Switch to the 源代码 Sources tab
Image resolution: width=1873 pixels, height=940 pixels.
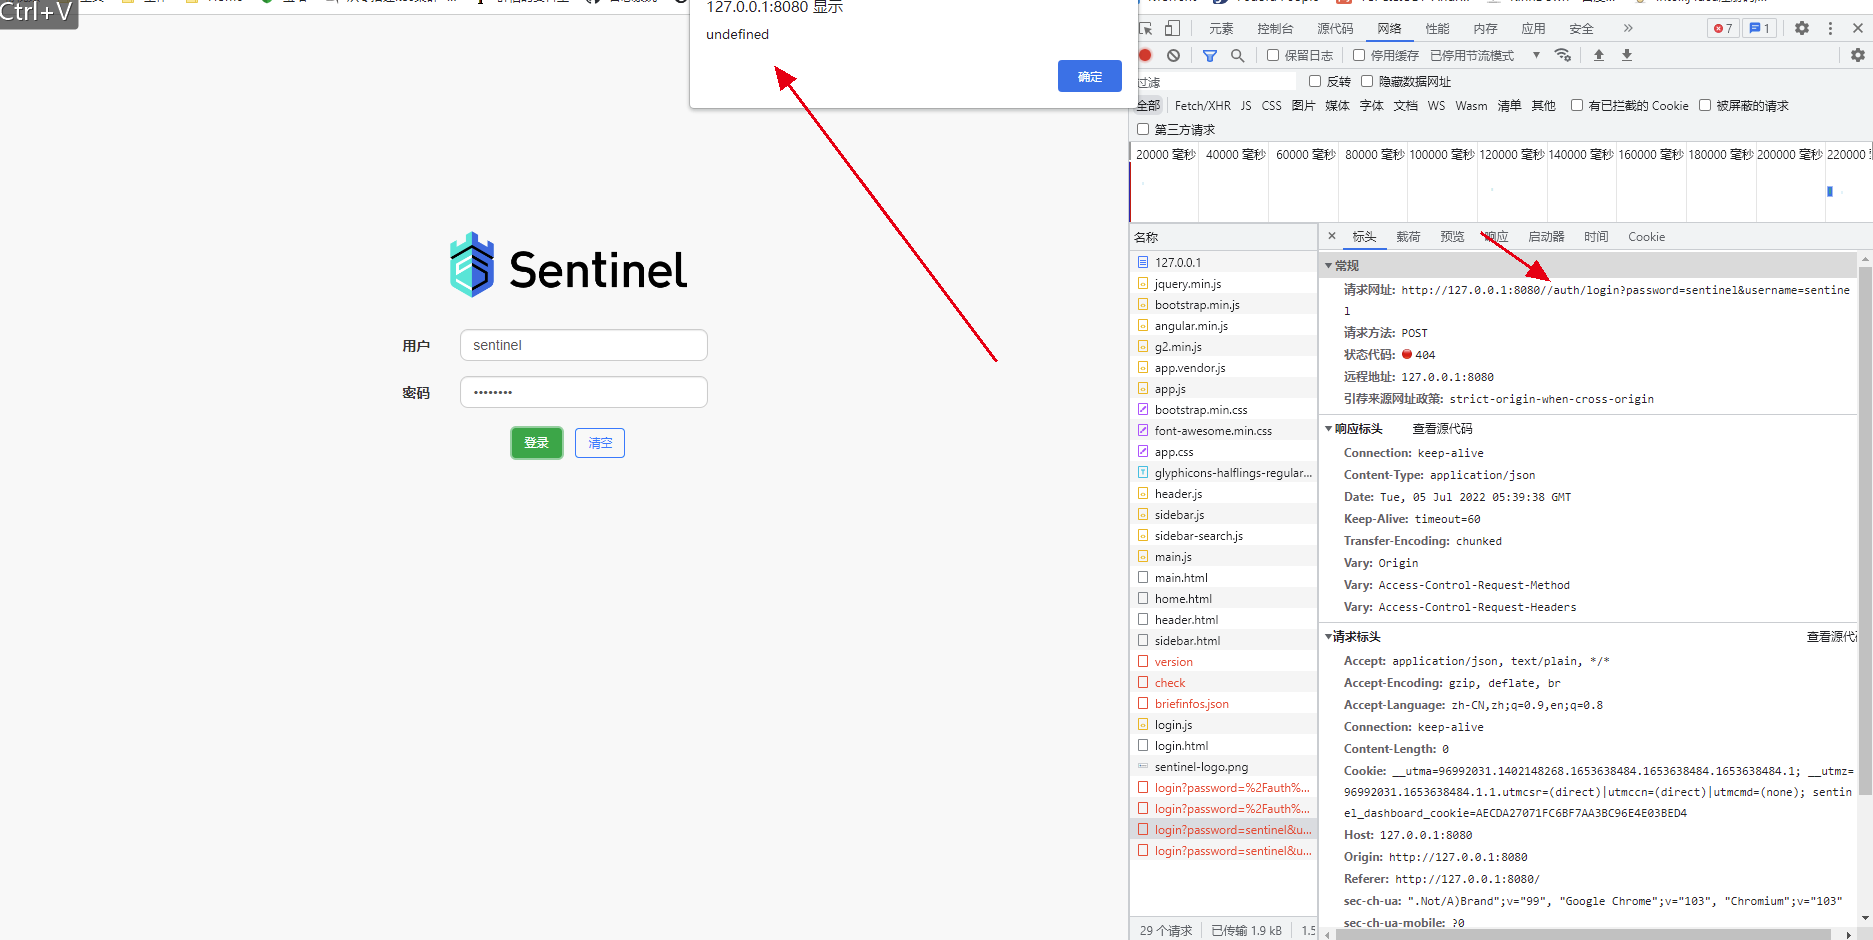[1335, 28]
